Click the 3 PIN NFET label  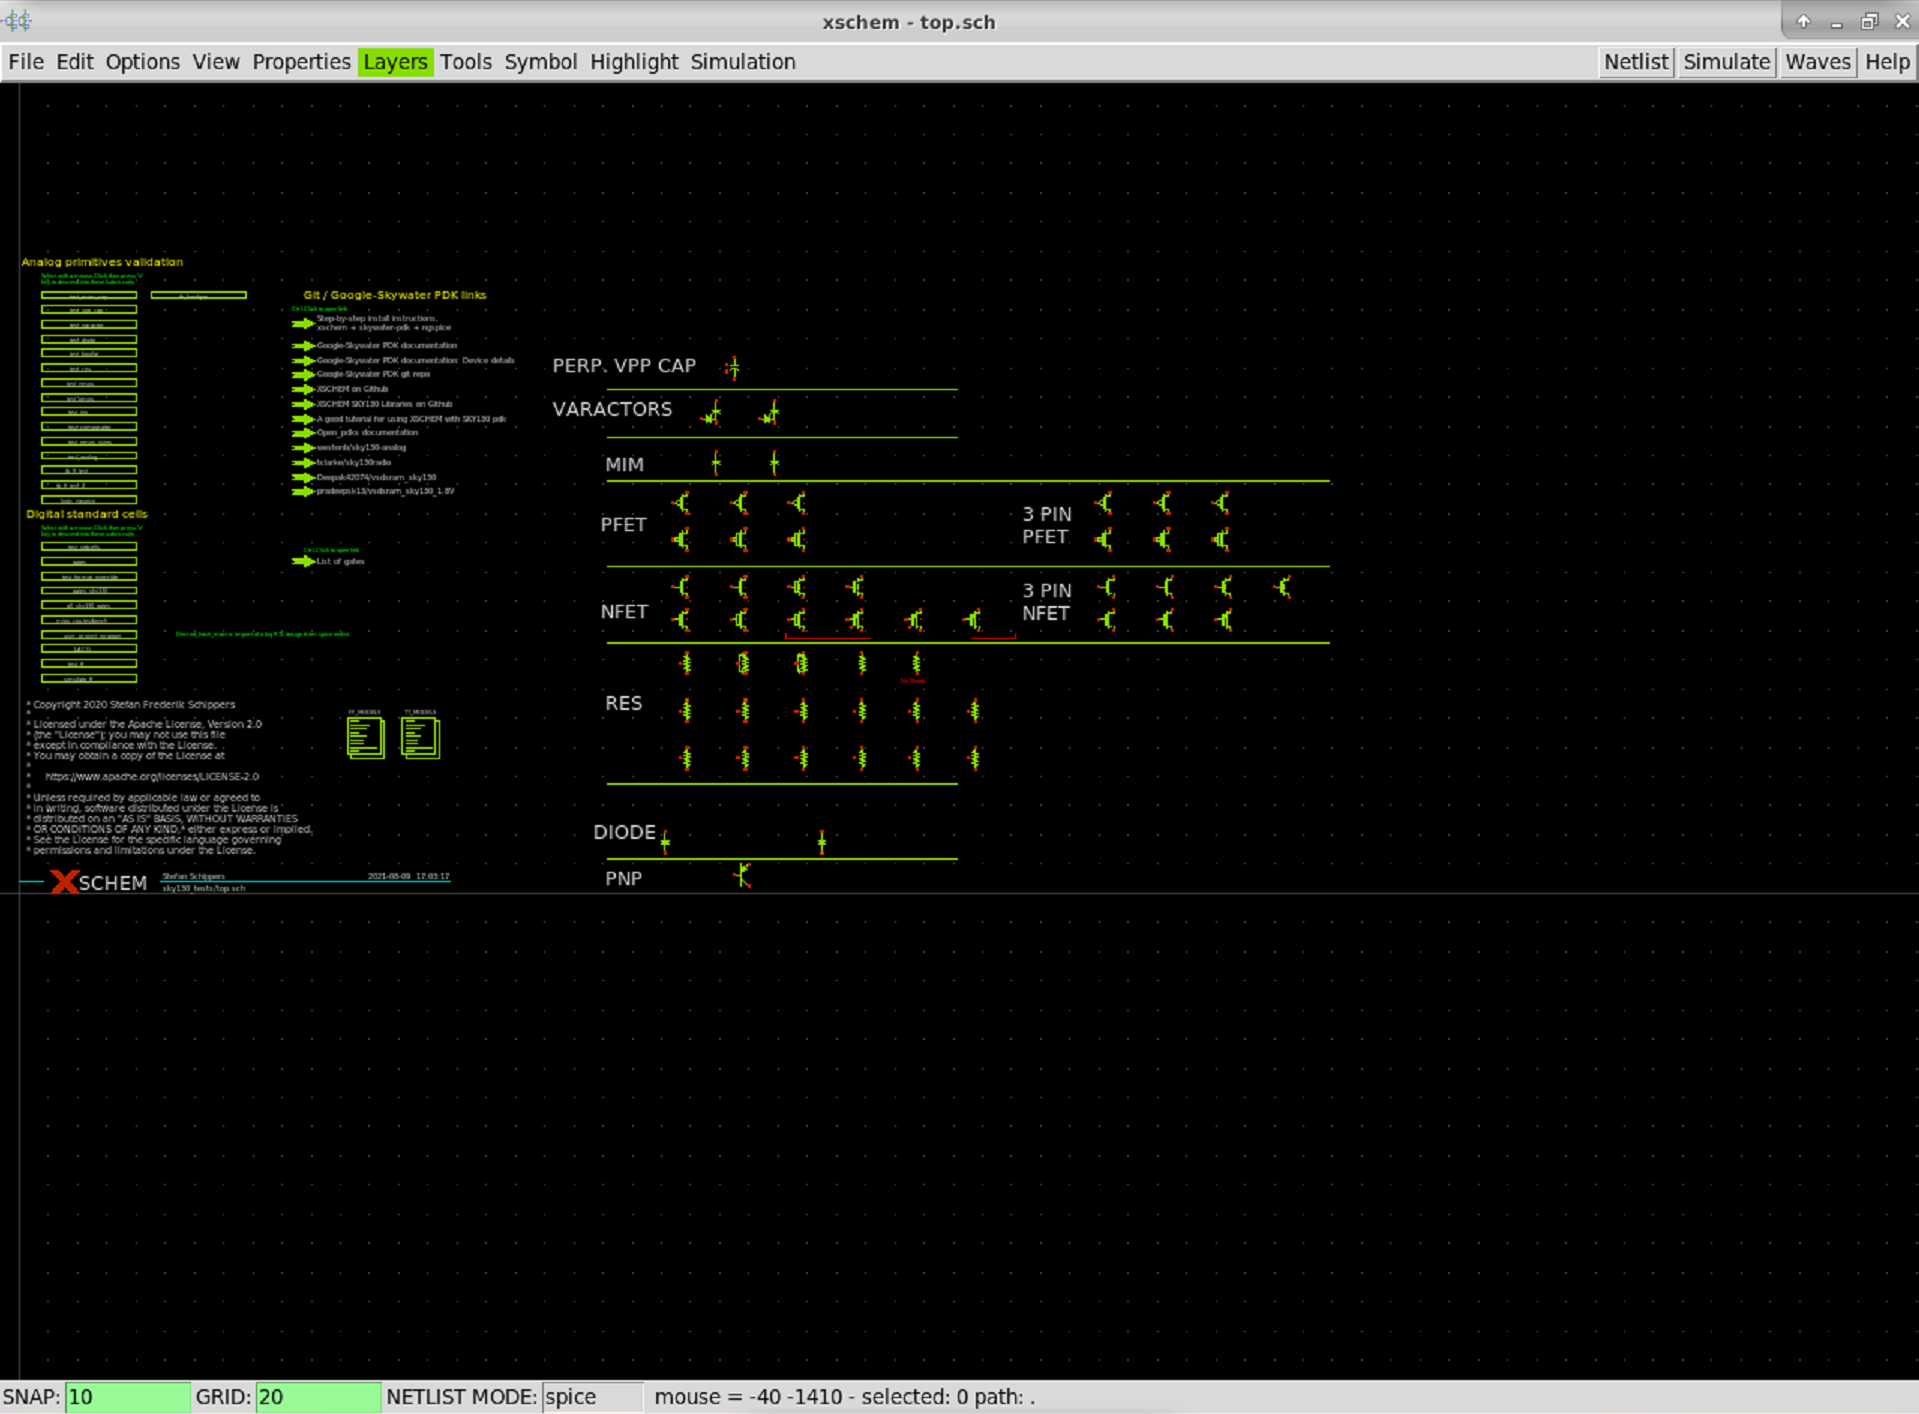pyautogui.click(x=1046, y=602)
